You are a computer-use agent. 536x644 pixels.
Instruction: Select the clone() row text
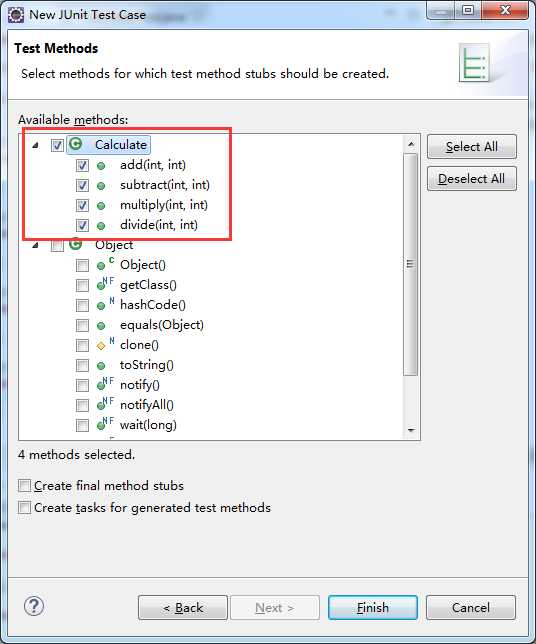139,345
